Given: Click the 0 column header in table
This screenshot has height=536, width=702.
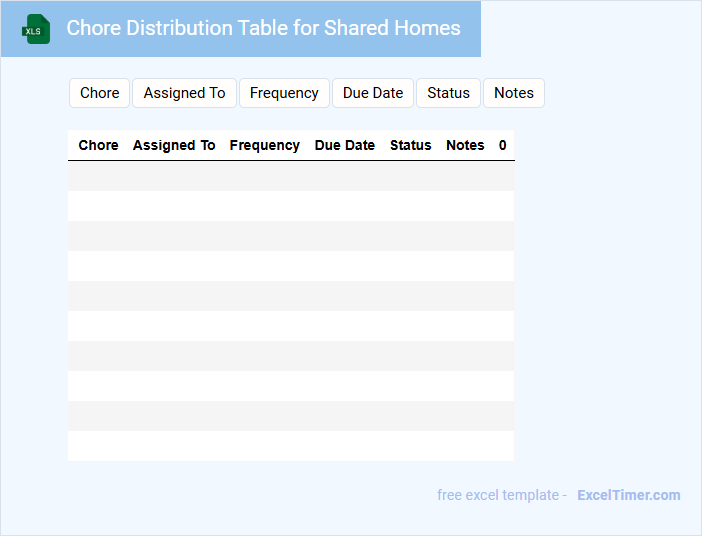Looking at the screenshot, I should coord(502,145).
